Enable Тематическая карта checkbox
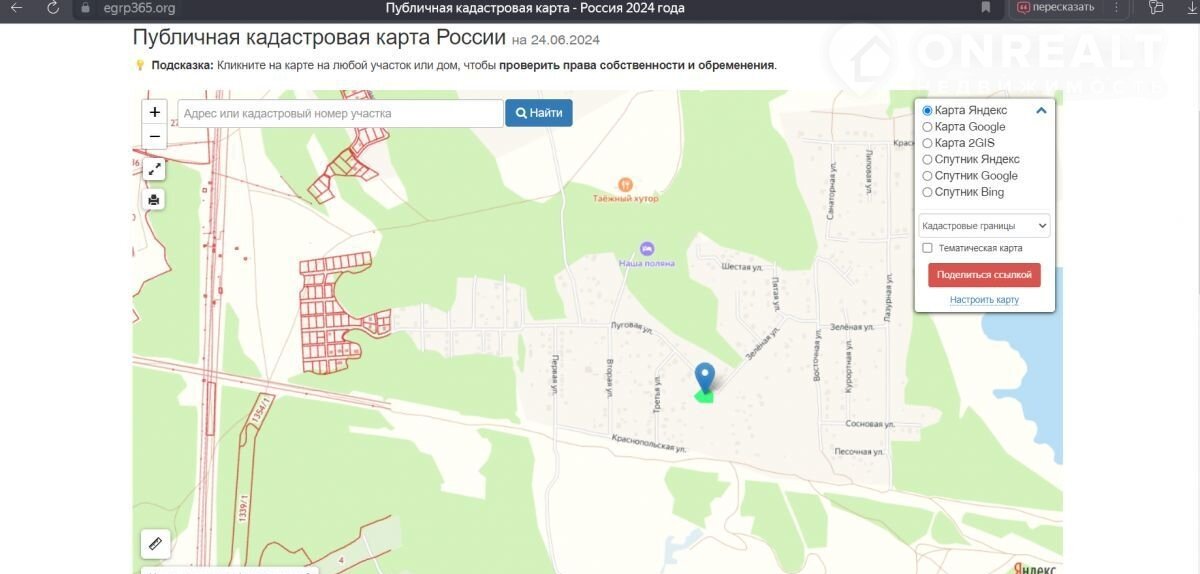This screenshot has height=574, width=1200. pyautogui.click(x=927, y=248)
